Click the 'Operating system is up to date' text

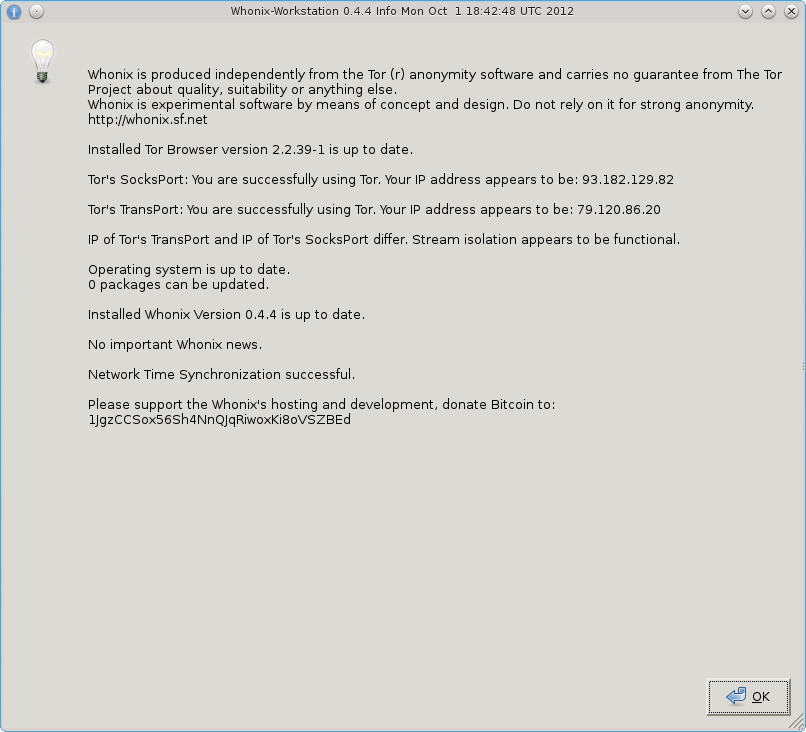[189, 270]
